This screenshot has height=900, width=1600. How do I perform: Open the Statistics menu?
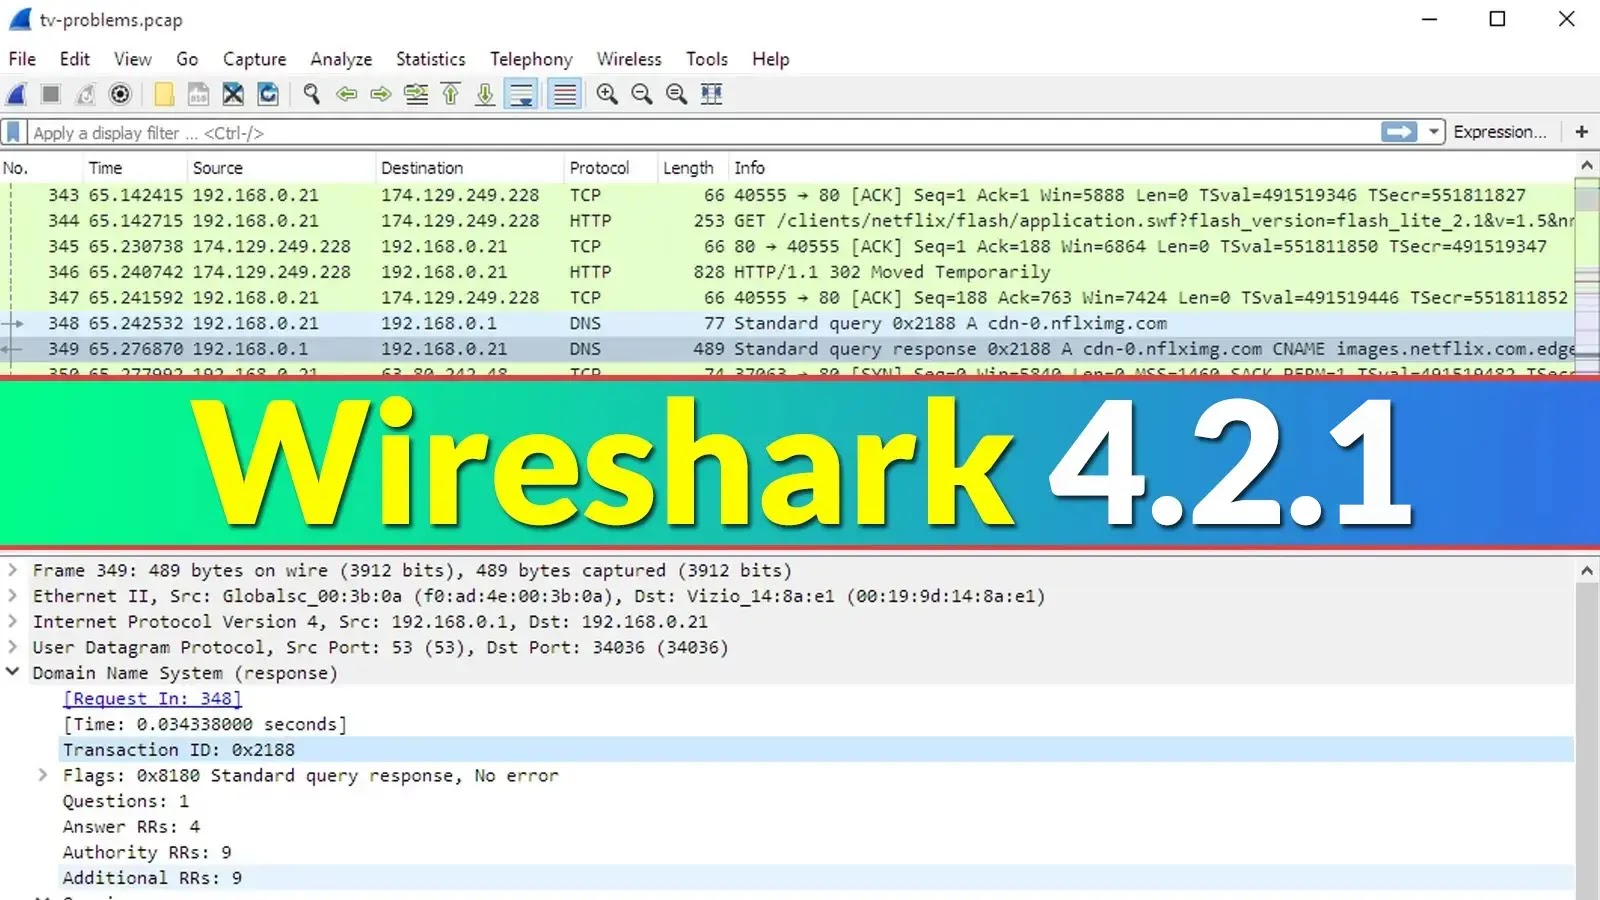tap(430, 59)
